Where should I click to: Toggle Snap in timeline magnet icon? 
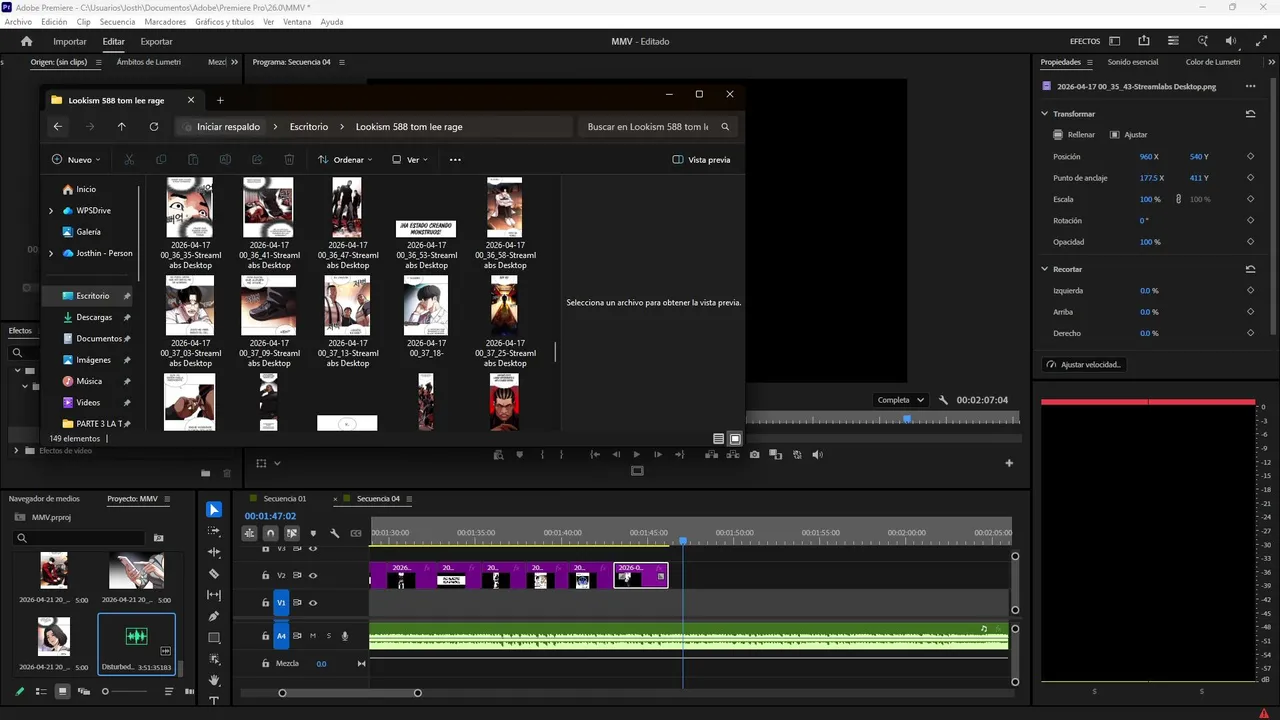coord(270,534)
